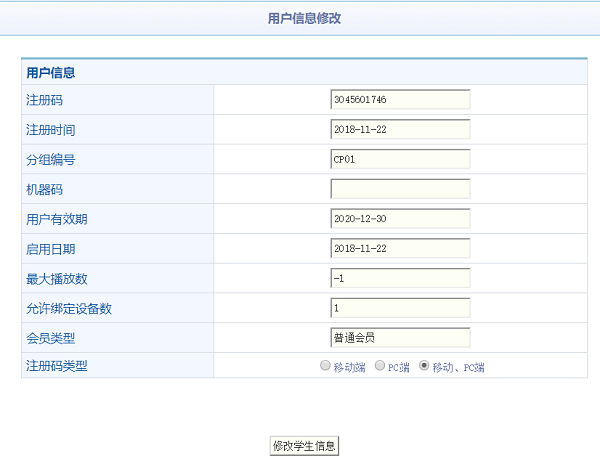Screen dimensions: 600x469
Task: Click the 注册时间 label
Action: point(51,130)
